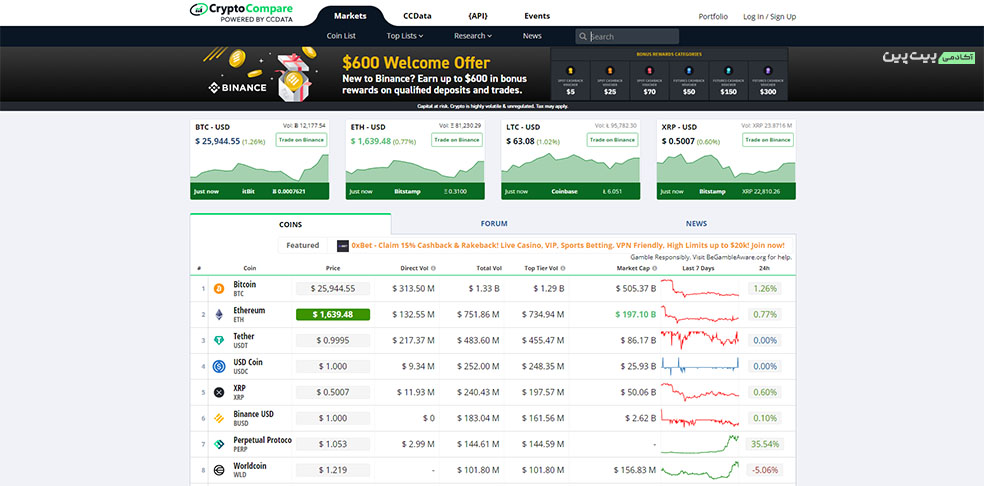This screenshot has height=486, width=984.
Task: Click the Perpetual Protocol coin icon
Action: 219,444
